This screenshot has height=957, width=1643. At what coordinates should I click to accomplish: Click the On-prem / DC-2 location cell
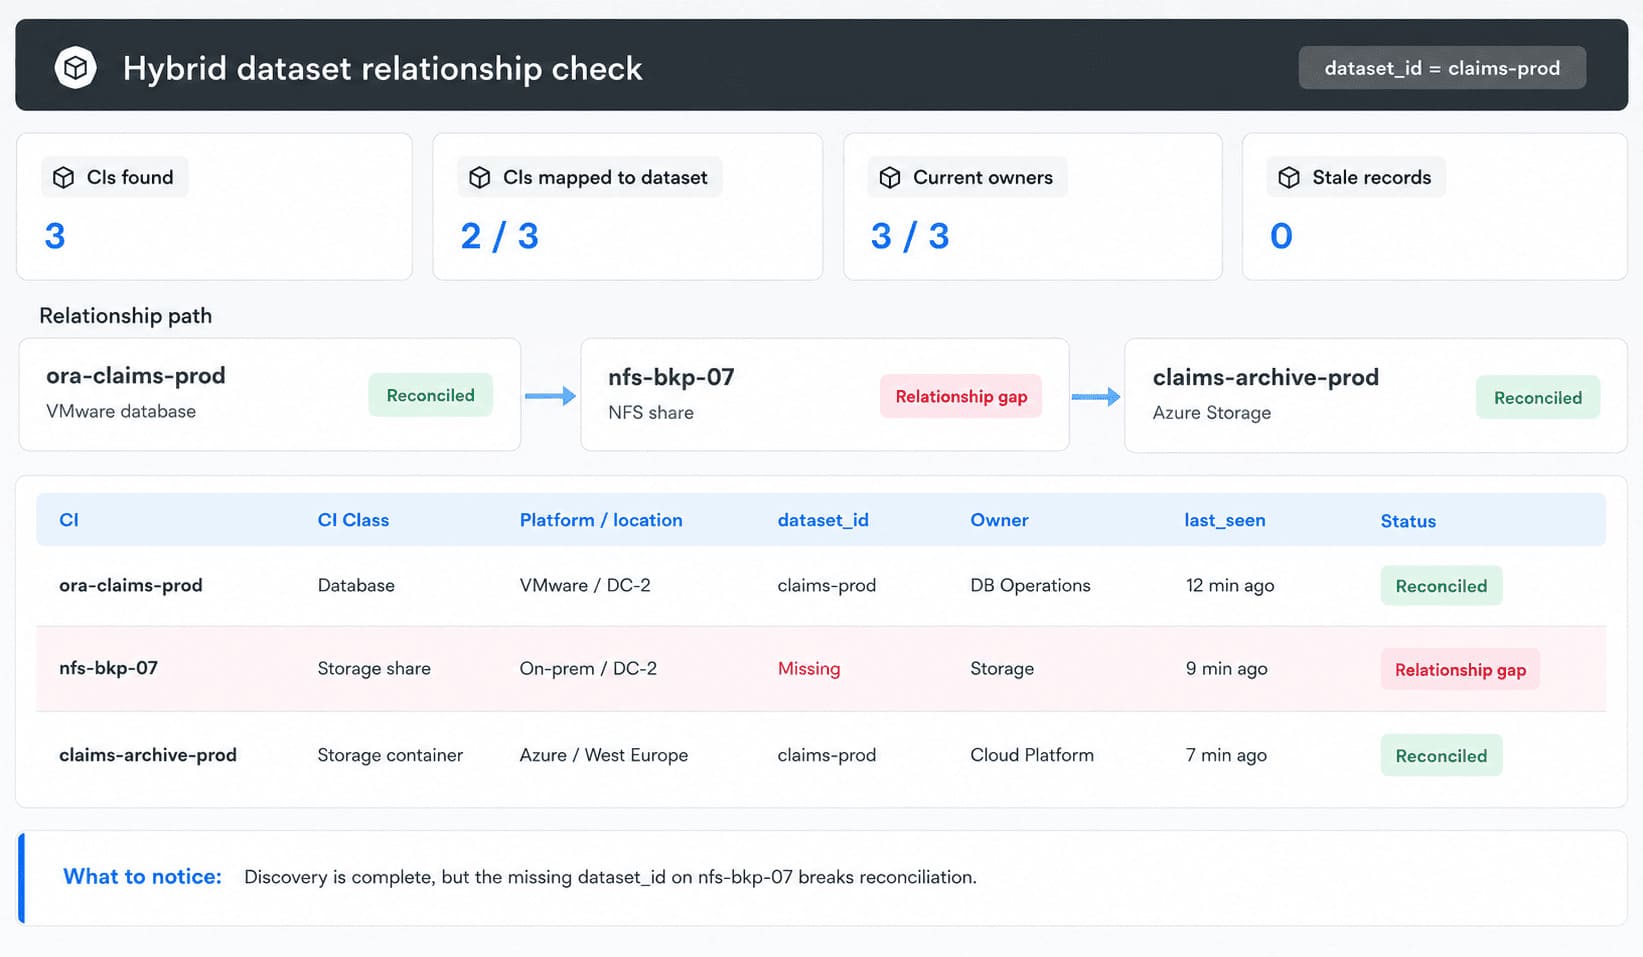(x=588, y=668)
